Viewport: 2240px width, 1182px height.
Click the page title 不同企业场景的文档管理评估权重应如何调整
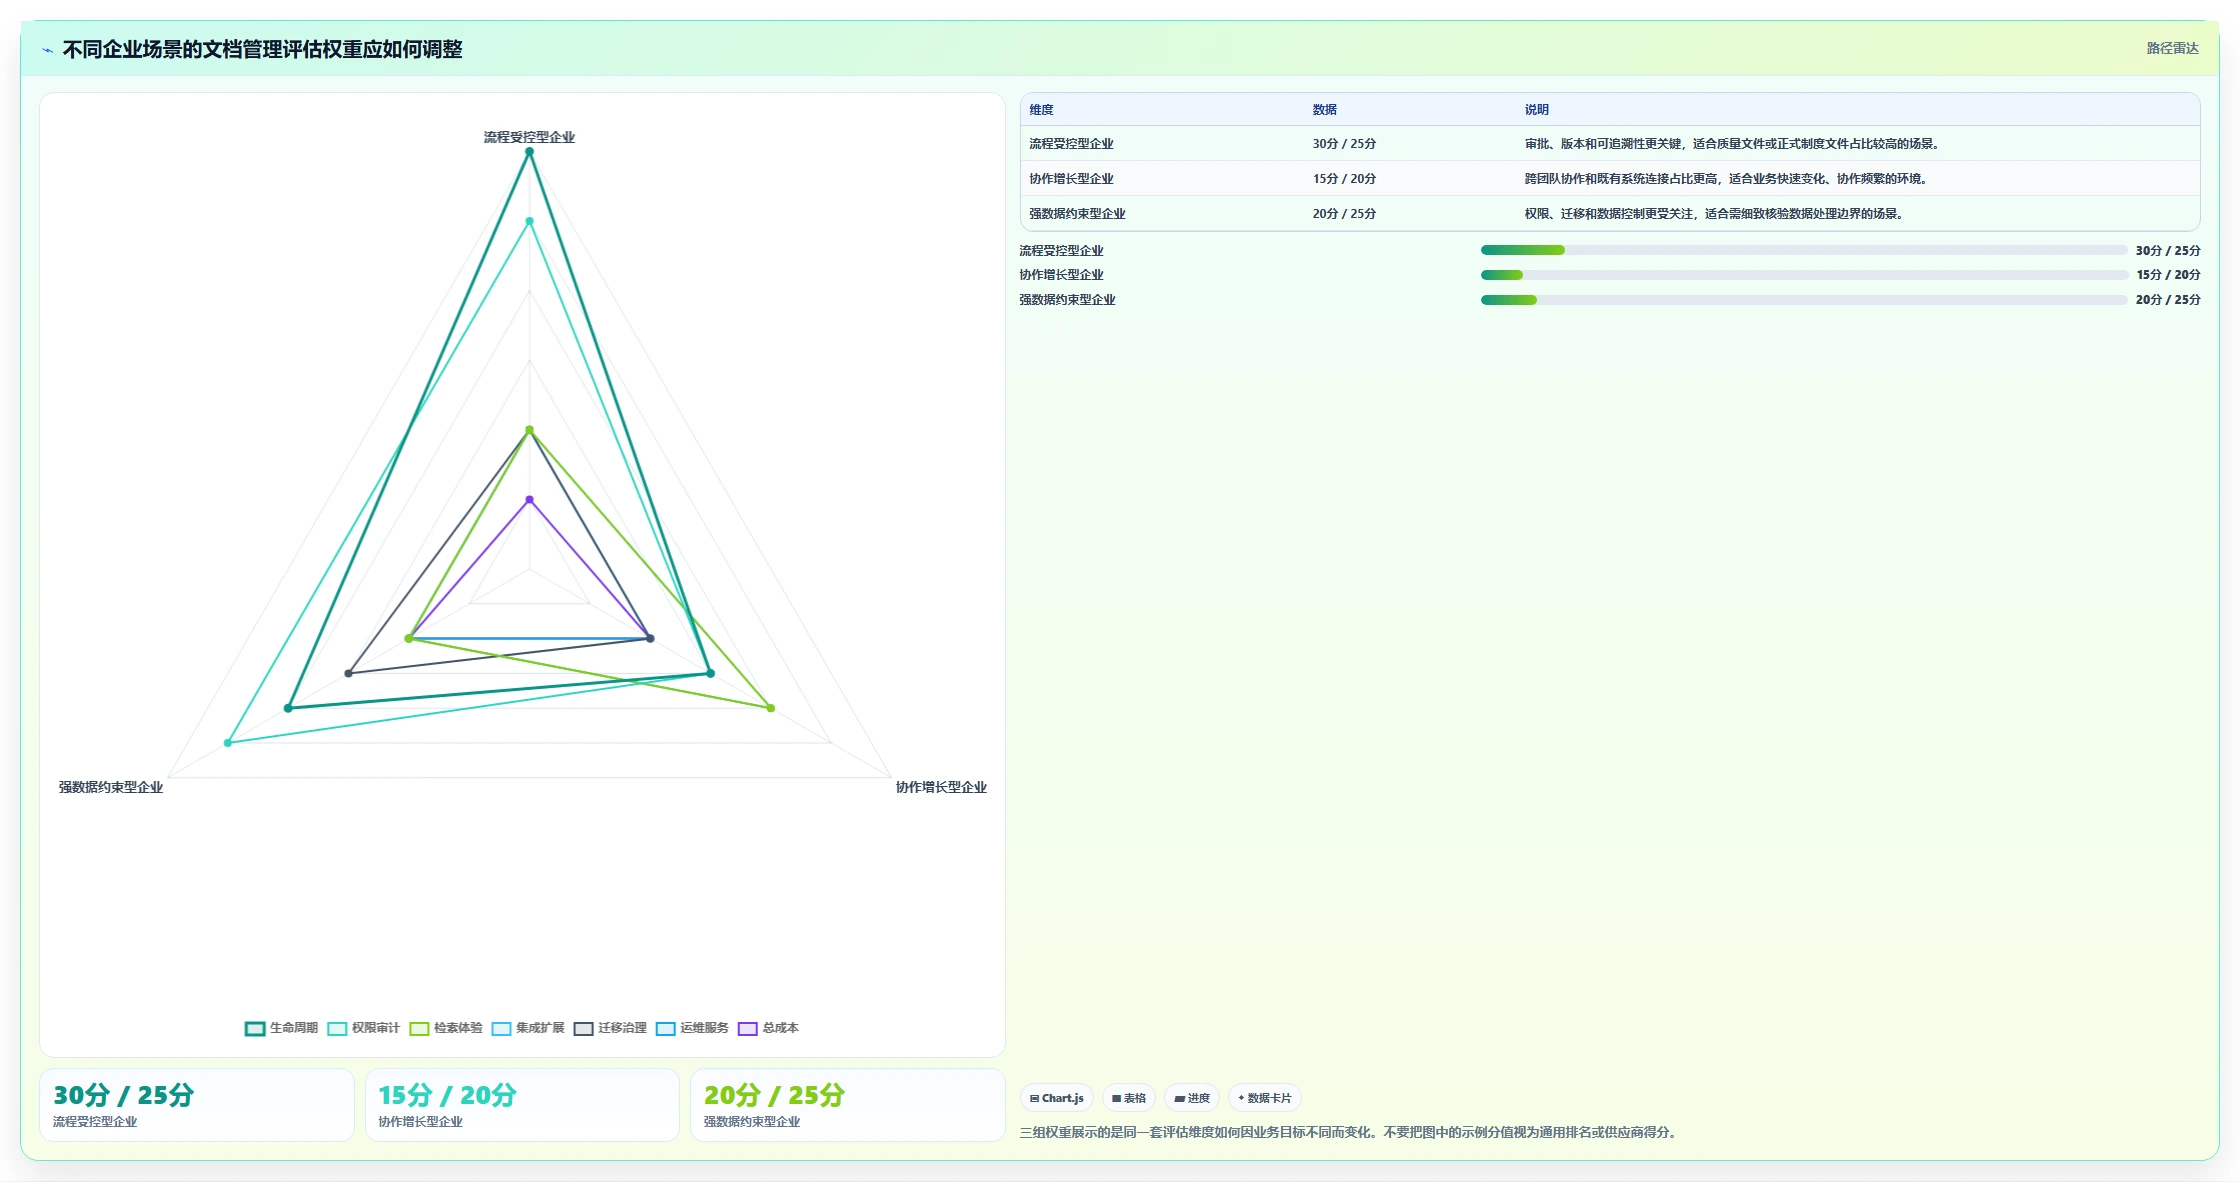(262, 50)
